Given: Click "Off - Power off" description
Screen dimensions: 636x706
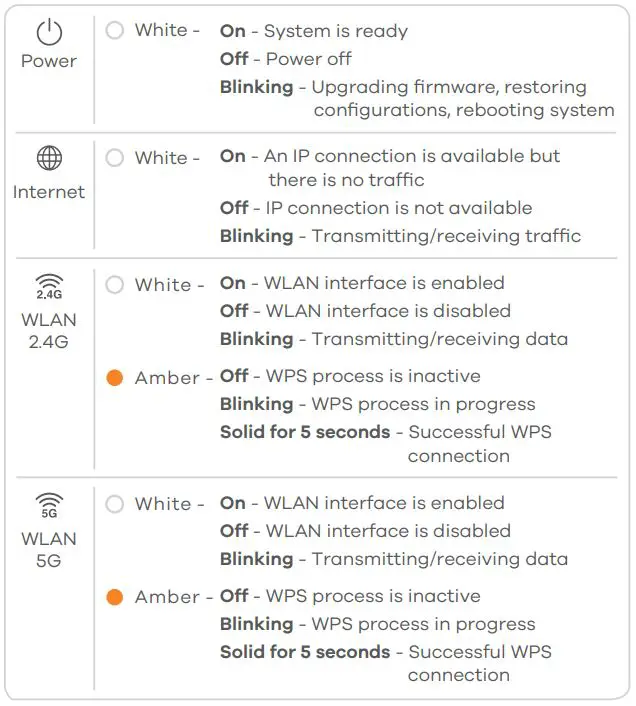Looking at the screenshot, I should coord(286,59).
